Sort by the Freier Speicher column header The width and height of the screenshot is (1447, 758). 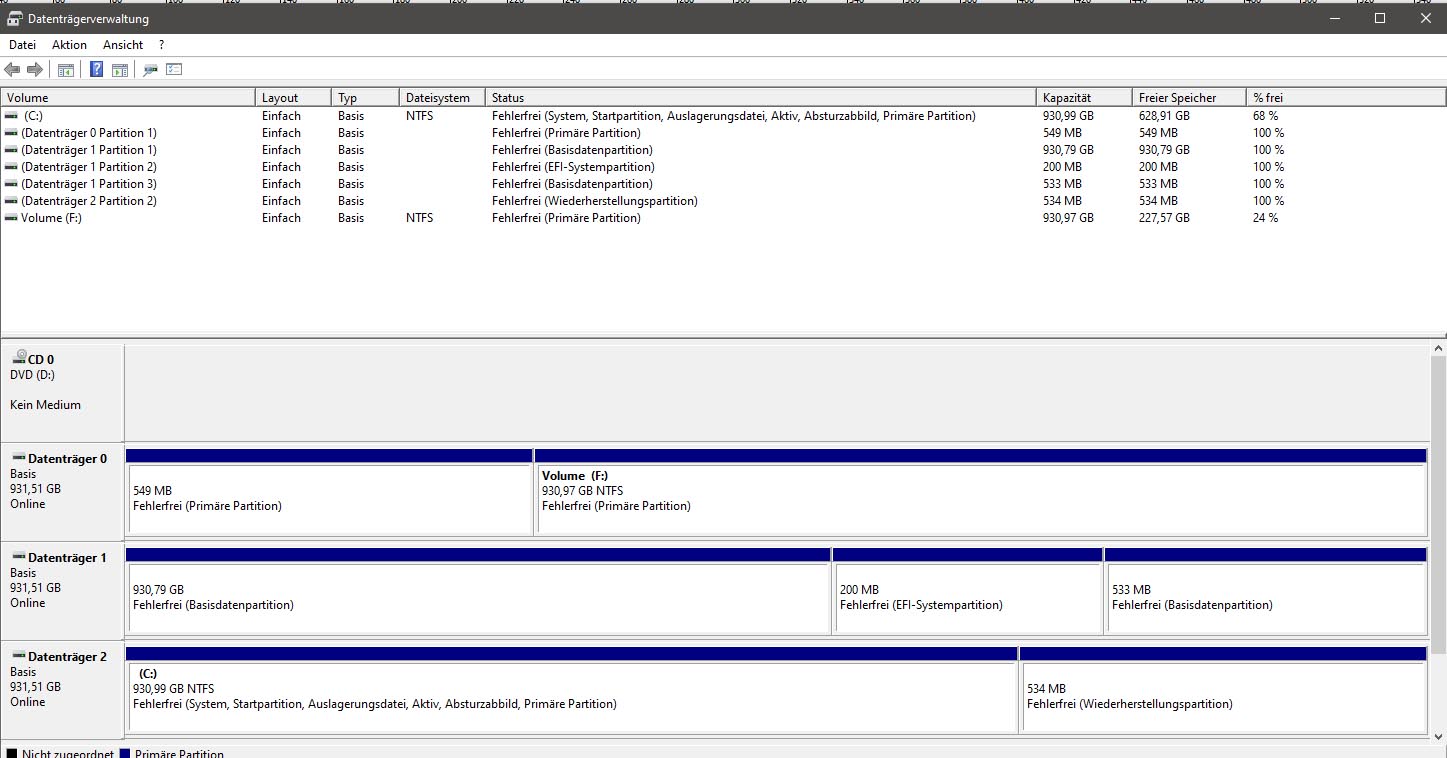[x=1189, y=98]
